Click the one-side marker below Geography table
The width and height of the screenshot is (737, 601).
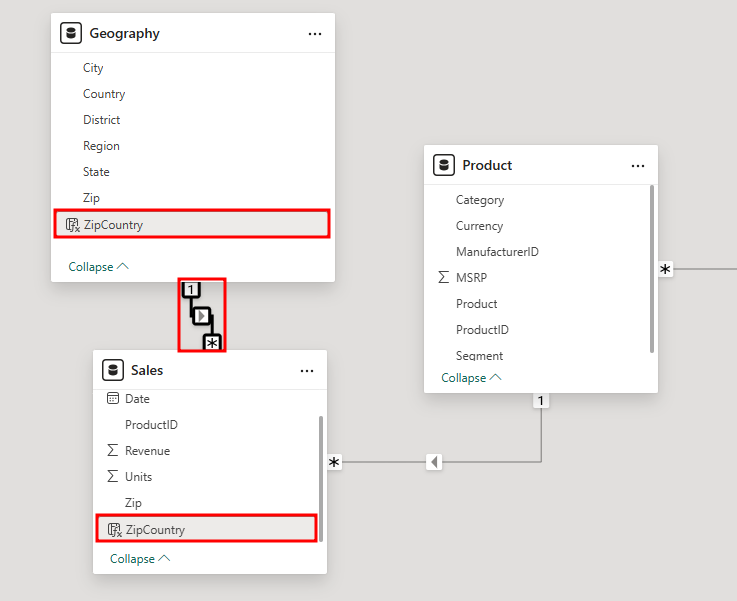point(190,289)
